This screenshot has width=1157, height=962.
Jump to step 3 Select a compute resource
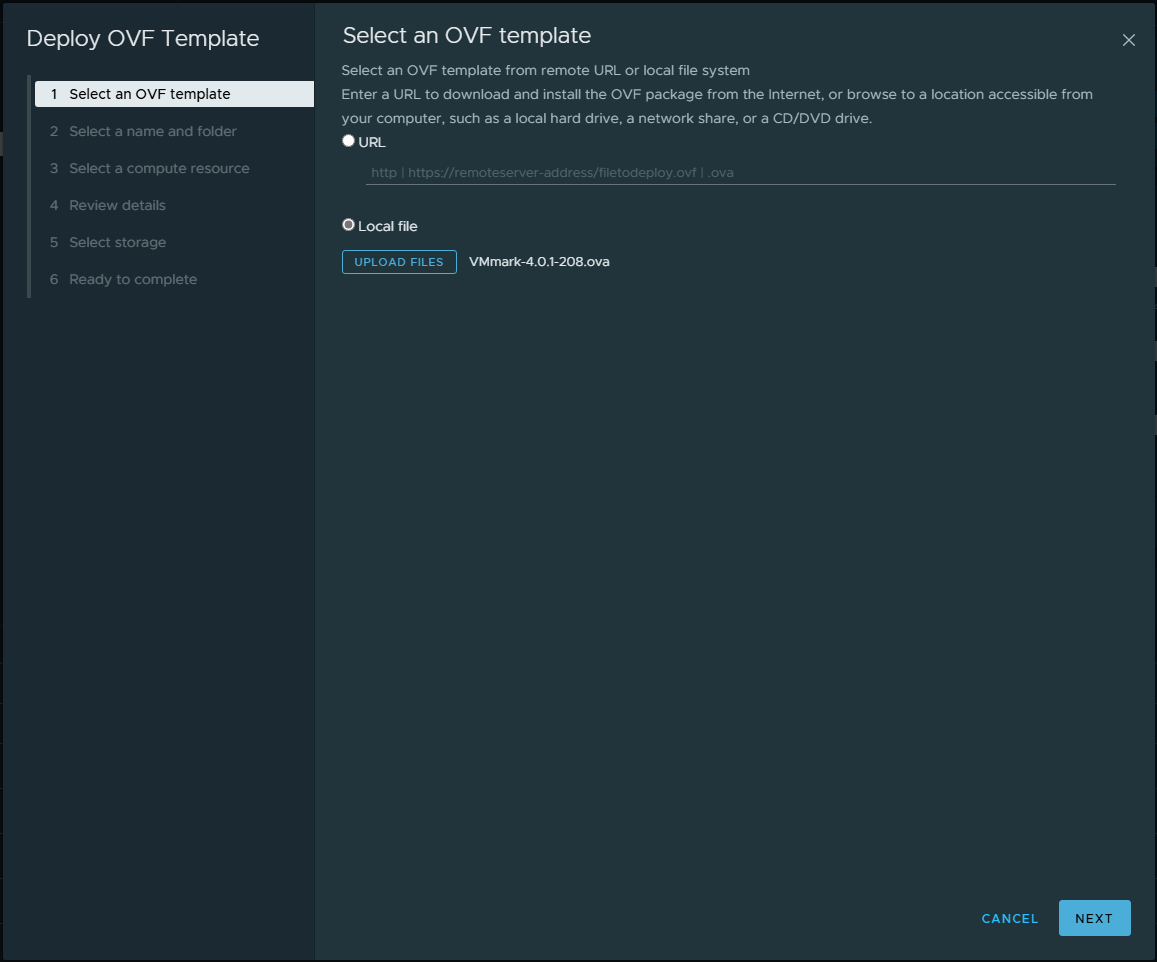159,168
